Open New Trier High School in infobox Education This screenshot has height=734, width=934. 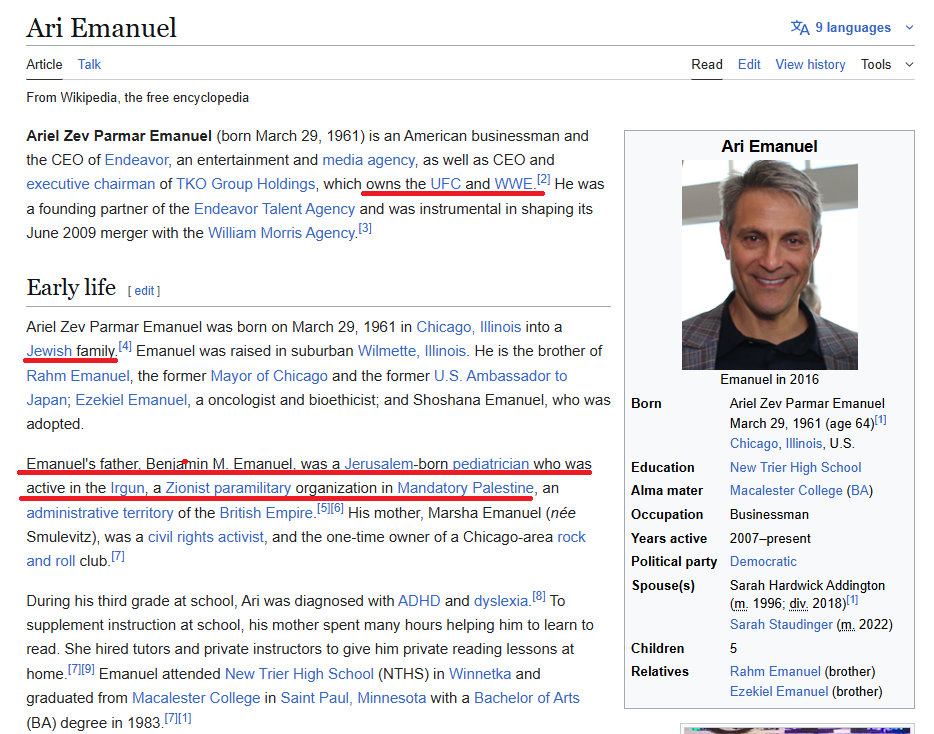(795, 467)
